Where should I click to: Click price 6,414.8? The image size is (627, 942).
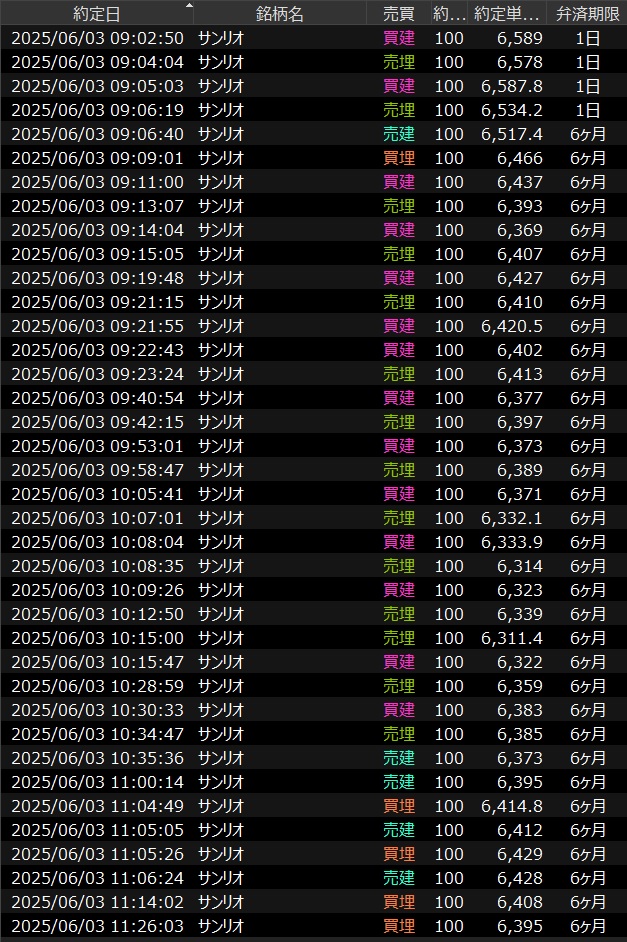click(x=512, y=806)
